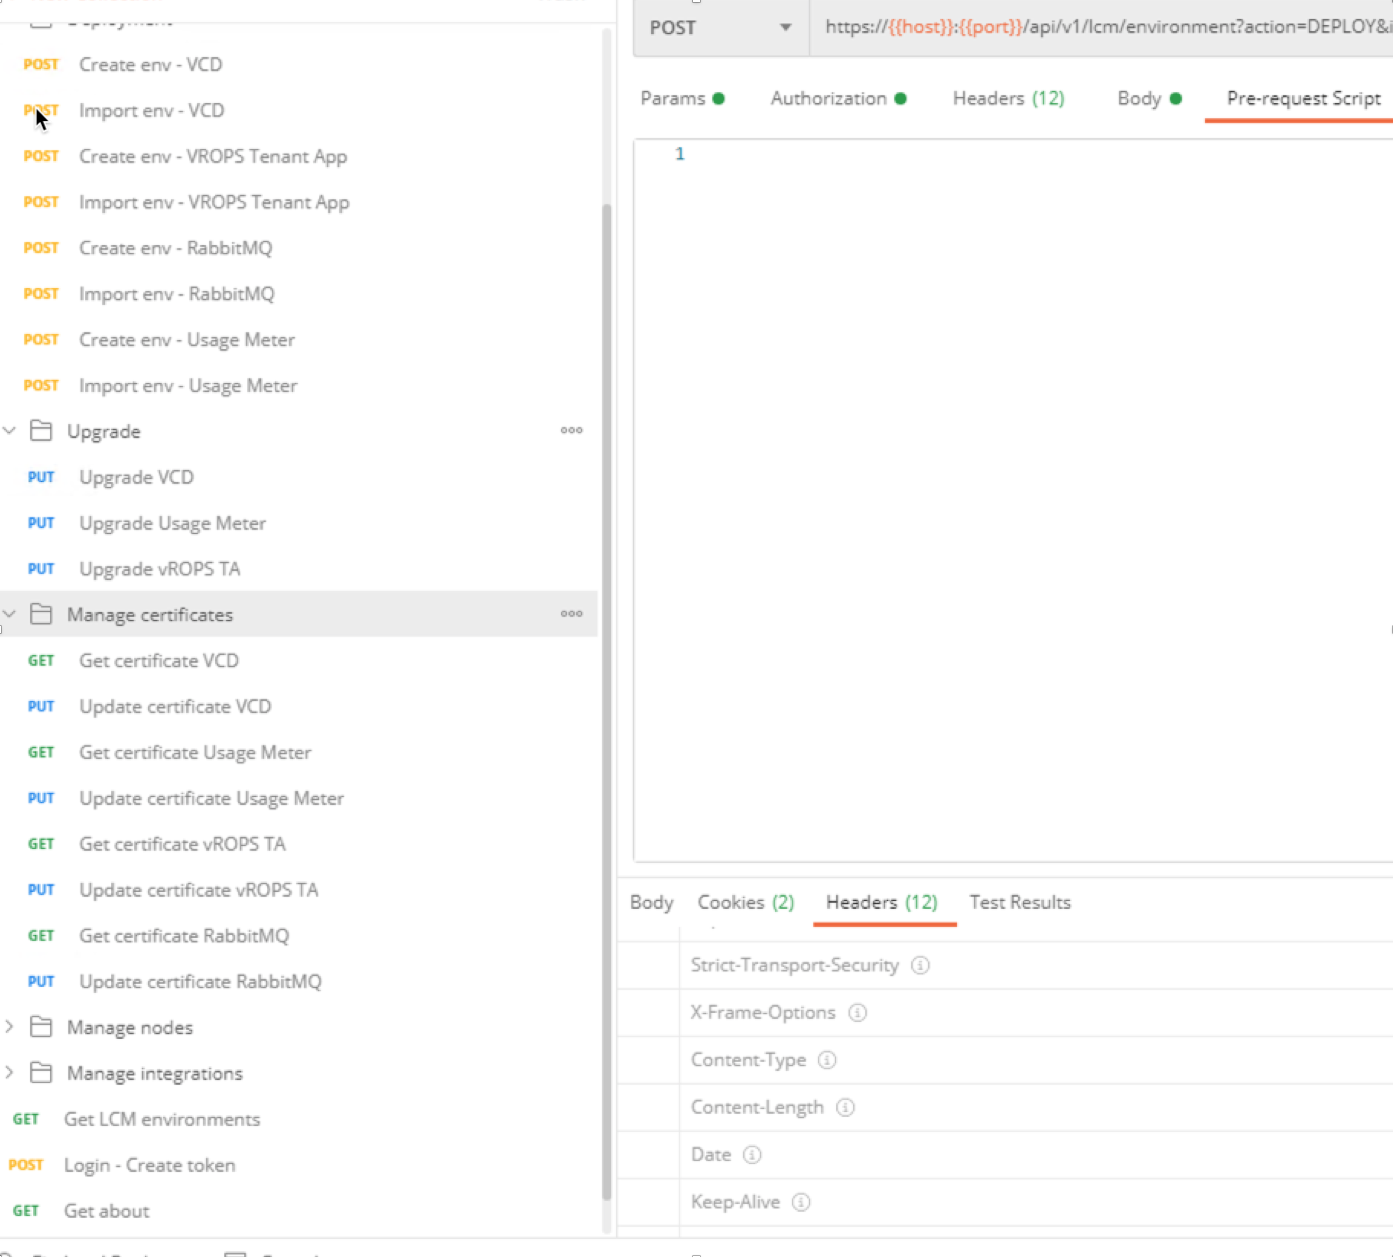This screenshot has height=1257, width=1393.
Task: Open Login - Create token request
Action: pyautogui.click(x=149, y=1165)
